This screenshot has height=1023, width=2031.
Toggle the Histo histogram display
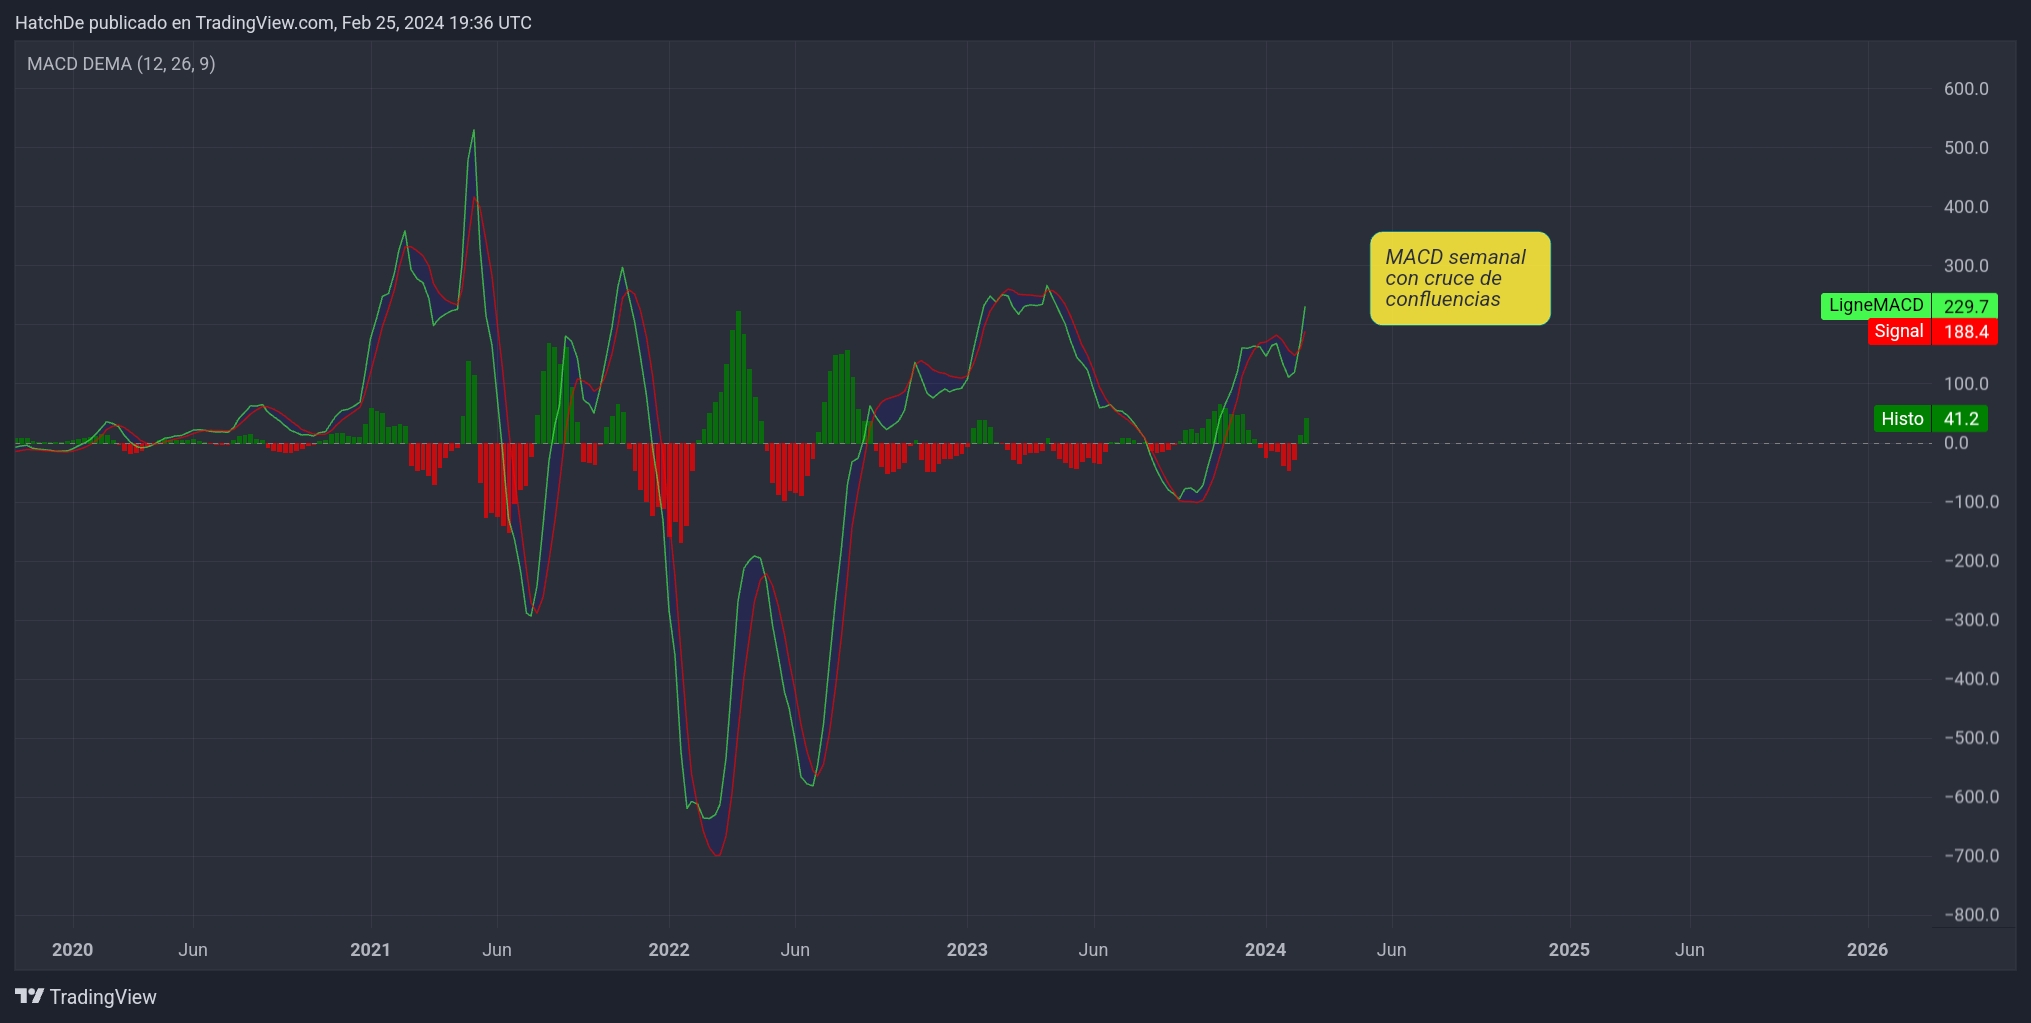(1901, 418)
